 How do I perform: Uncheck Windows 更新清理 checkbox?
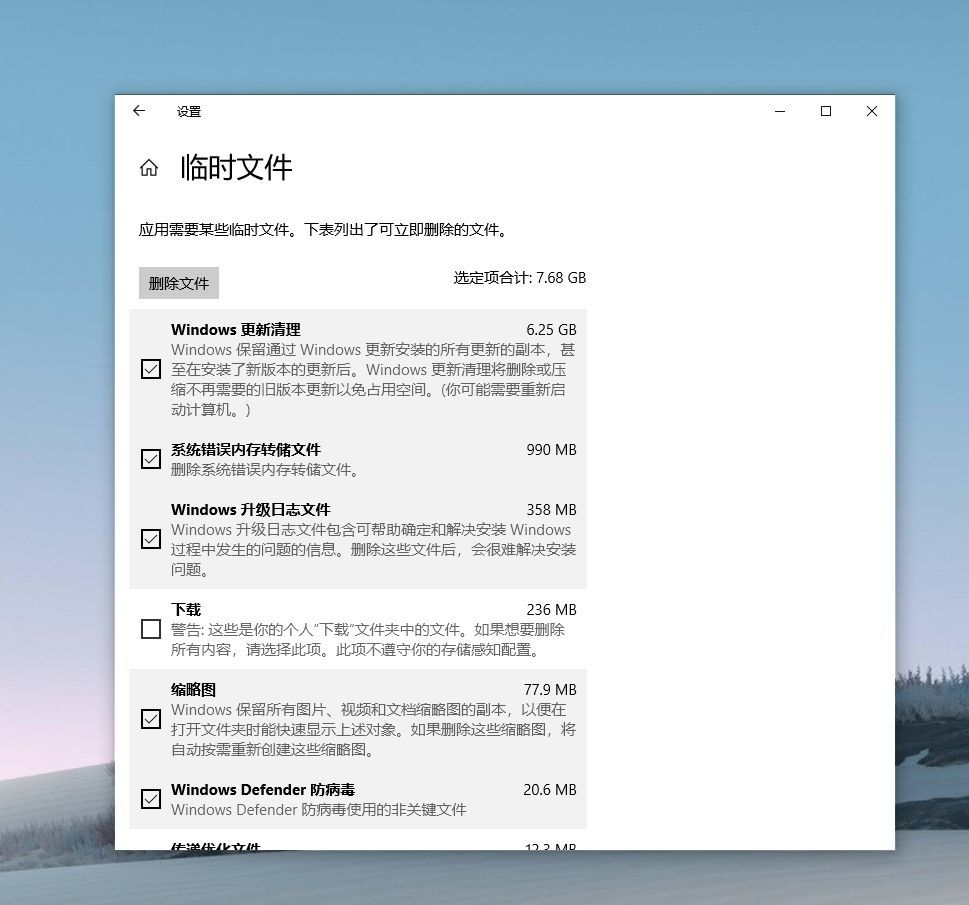point(151,369)
